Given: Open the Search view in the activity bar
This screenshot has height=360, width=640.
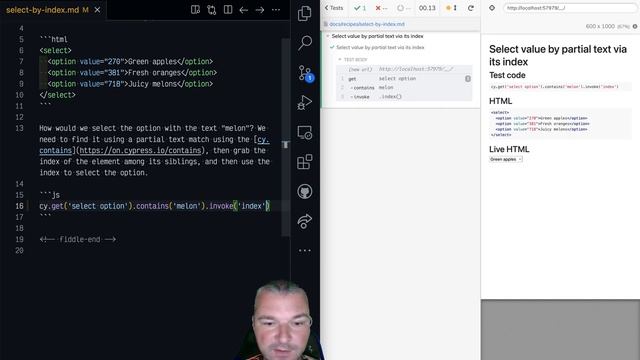Looking at the screenshot, I should (x=304, y=42).
